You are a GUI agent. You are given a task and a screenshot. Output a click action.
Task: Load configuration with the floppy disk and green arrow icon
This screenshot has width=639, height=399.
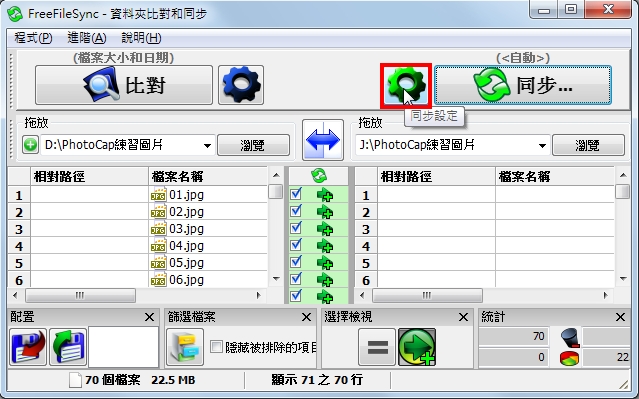pos(68,347)
